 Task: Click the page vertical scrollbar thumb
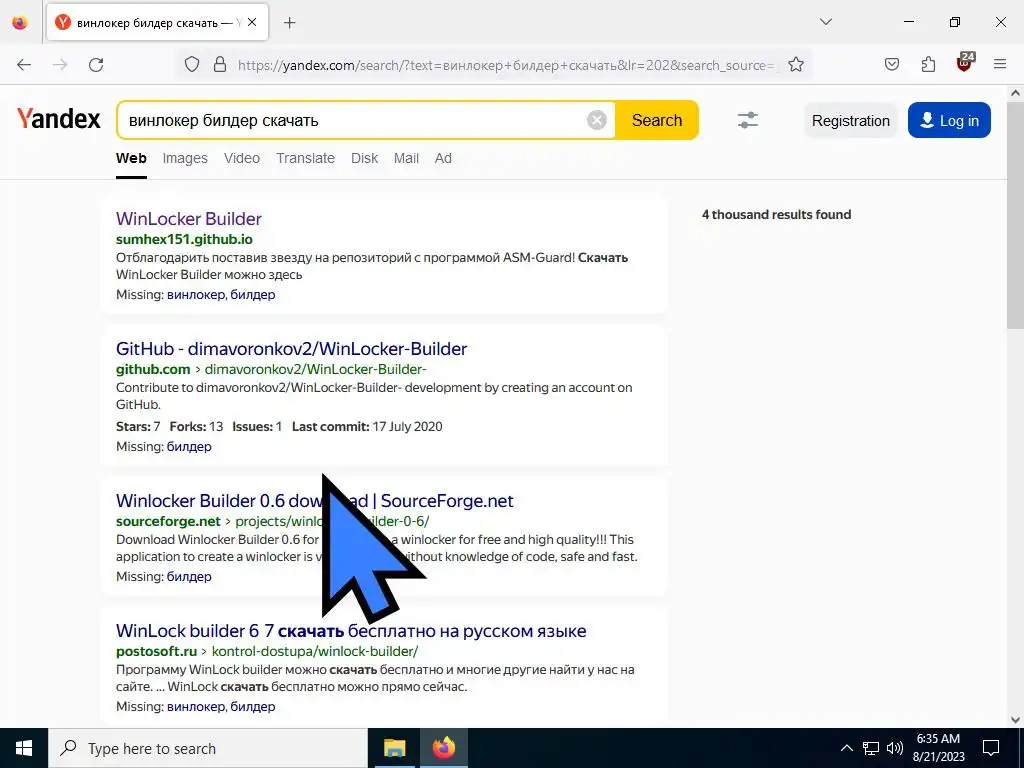point(1015,216)
